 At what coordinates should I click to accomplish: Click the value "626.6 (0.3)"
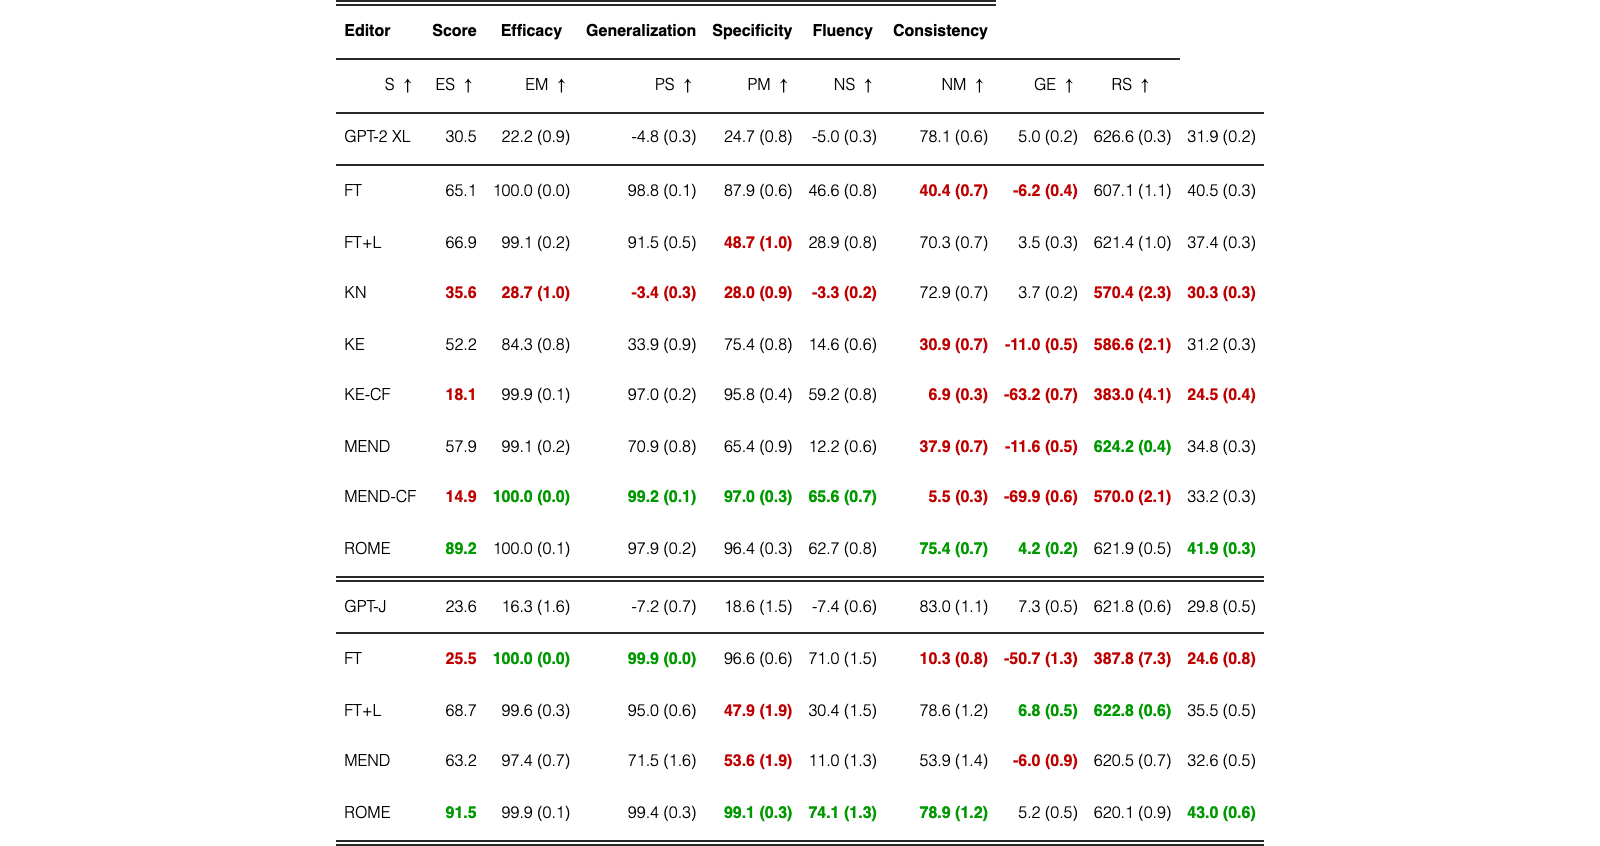click(x=1132, y=137)
